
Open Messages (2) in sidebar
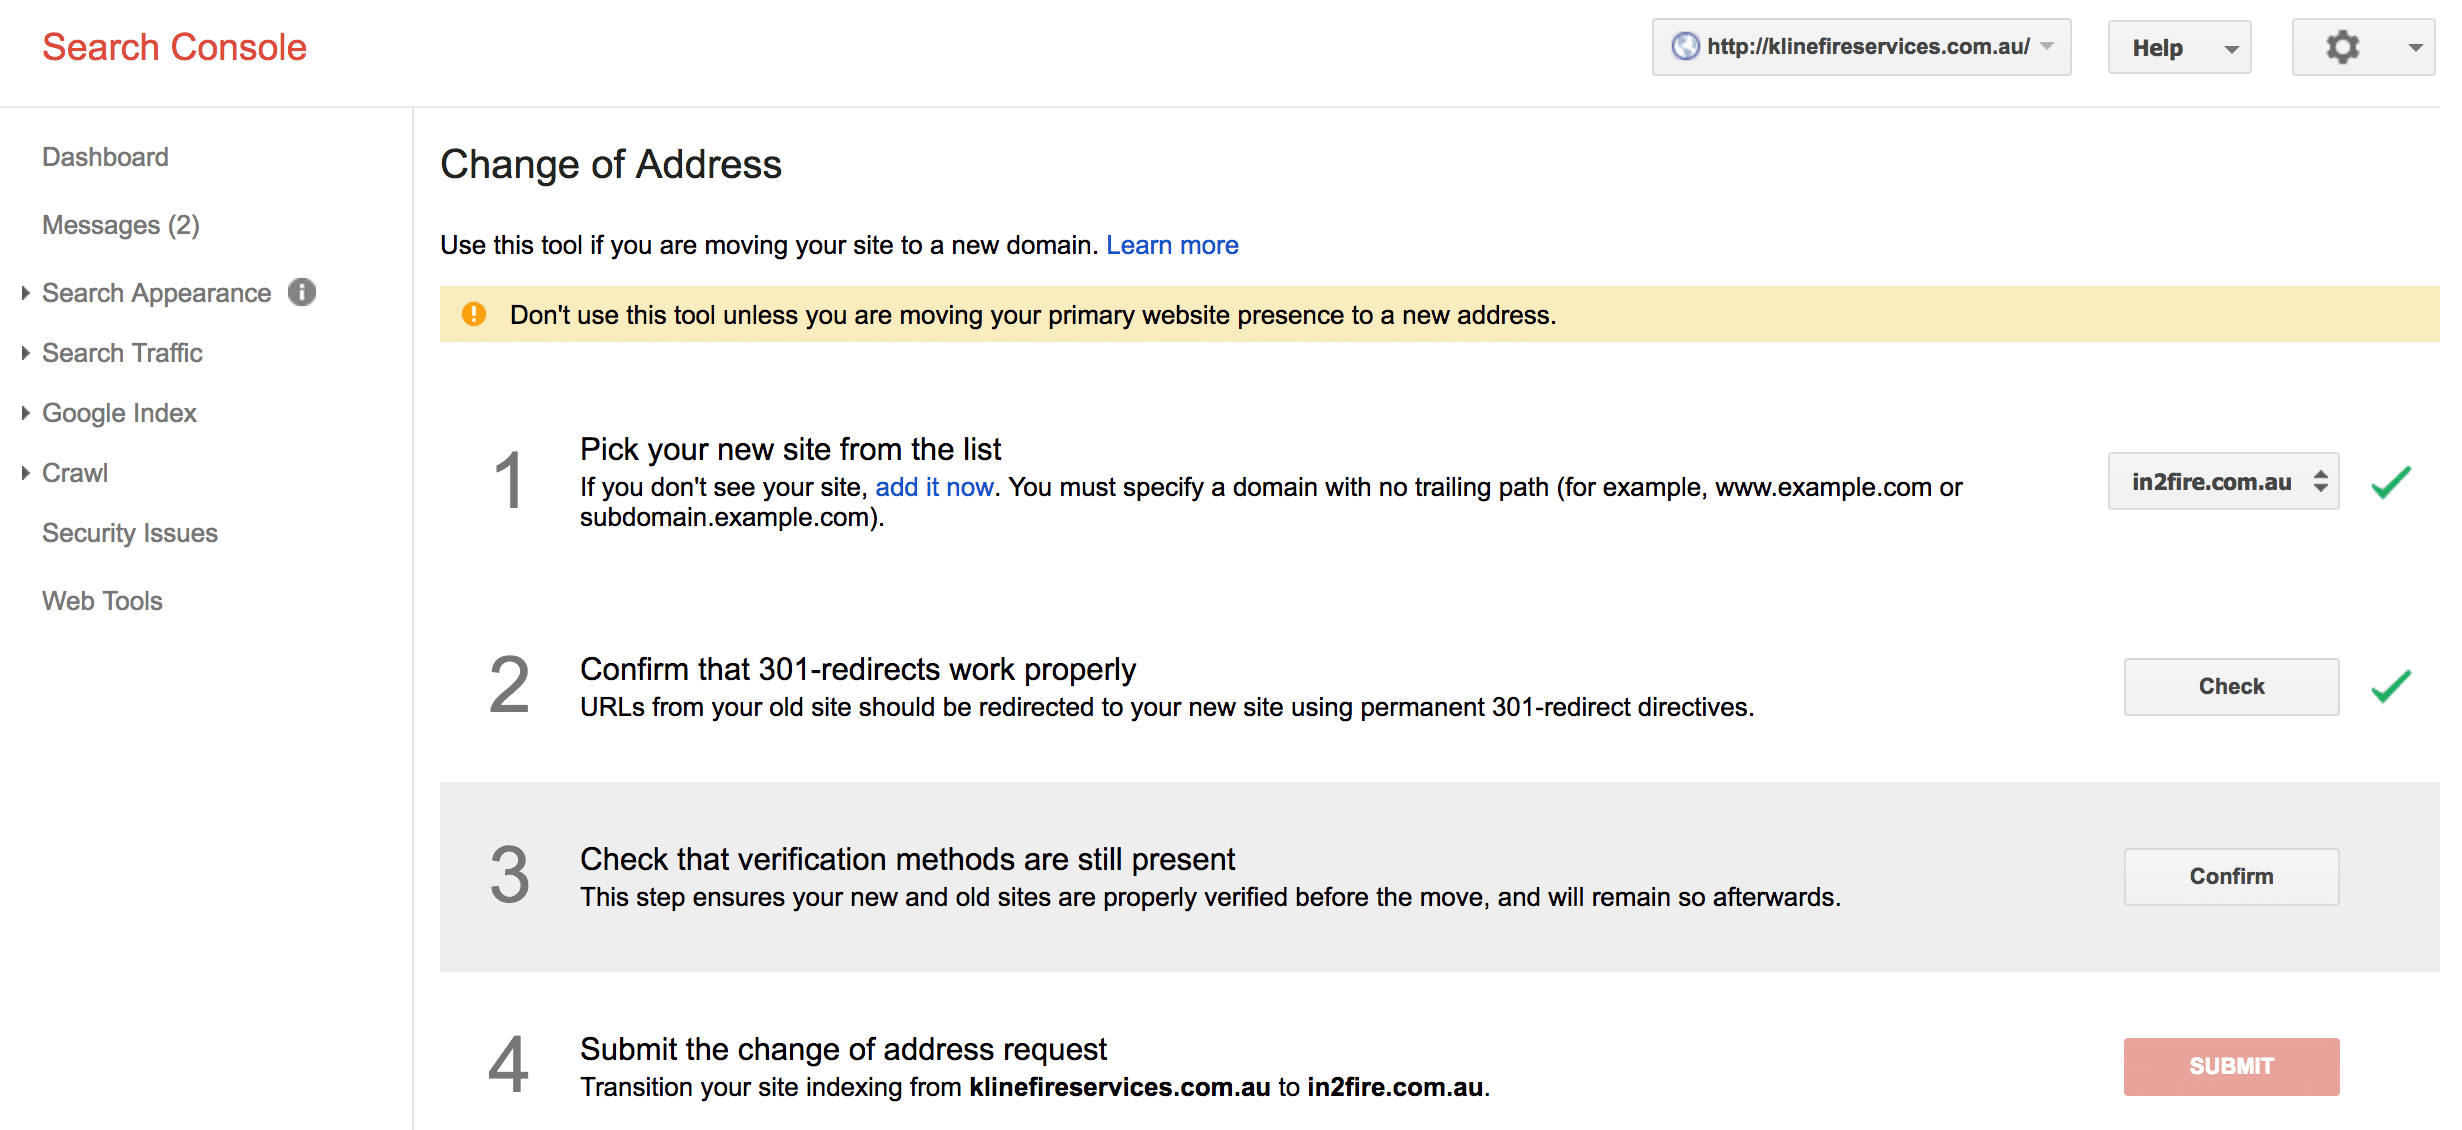click(121, 225)
